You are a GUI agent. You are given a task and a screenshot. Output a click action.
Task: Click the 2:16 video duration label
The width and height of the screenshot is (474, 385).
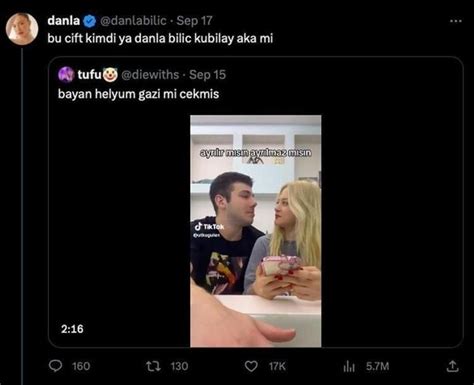[72, 329]
